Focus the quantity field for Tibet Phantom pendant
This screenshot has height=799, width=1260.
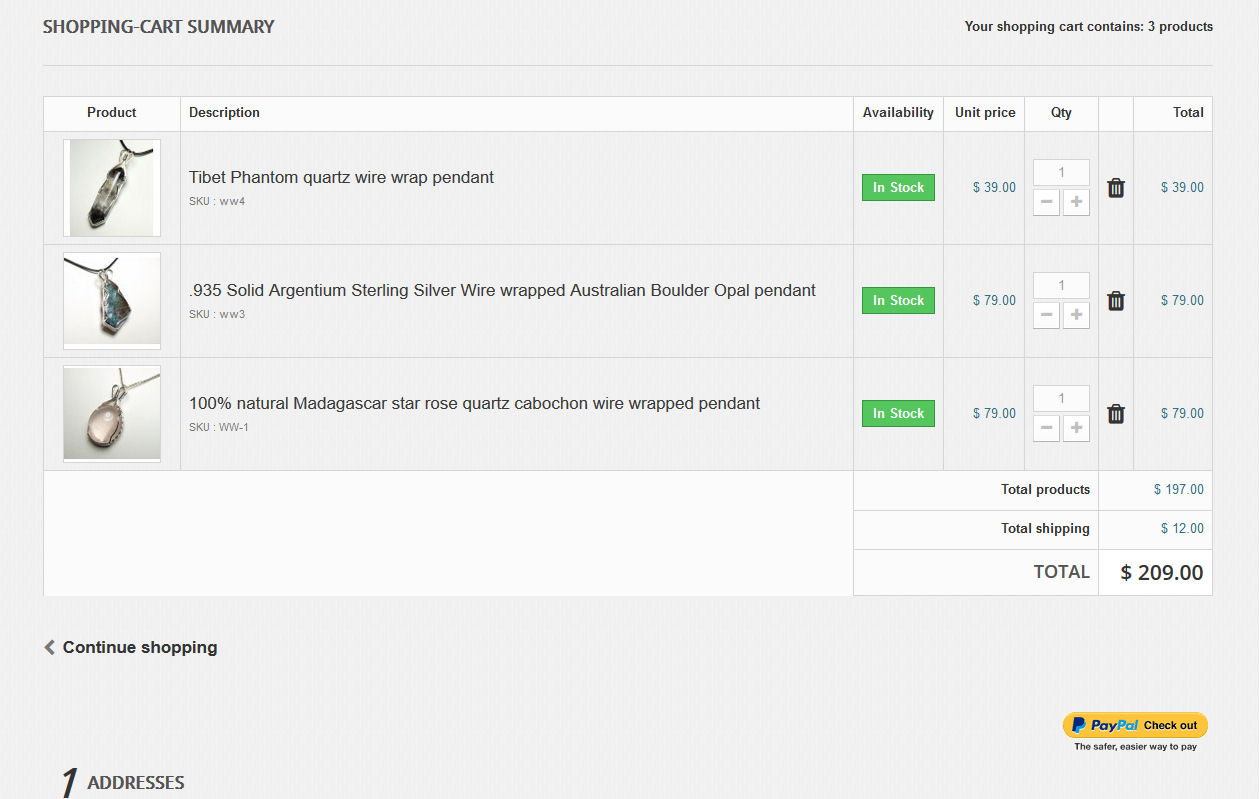click(x=1061, y=173)
